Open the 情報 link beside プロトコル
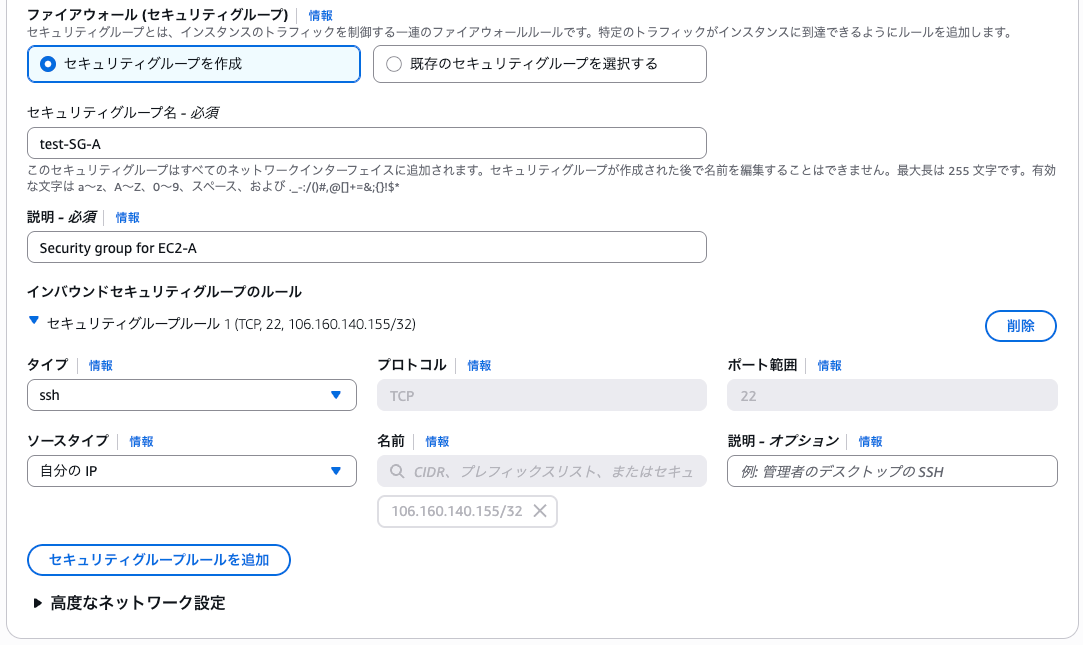This screenshot has width=1083, height=645. 479,365
